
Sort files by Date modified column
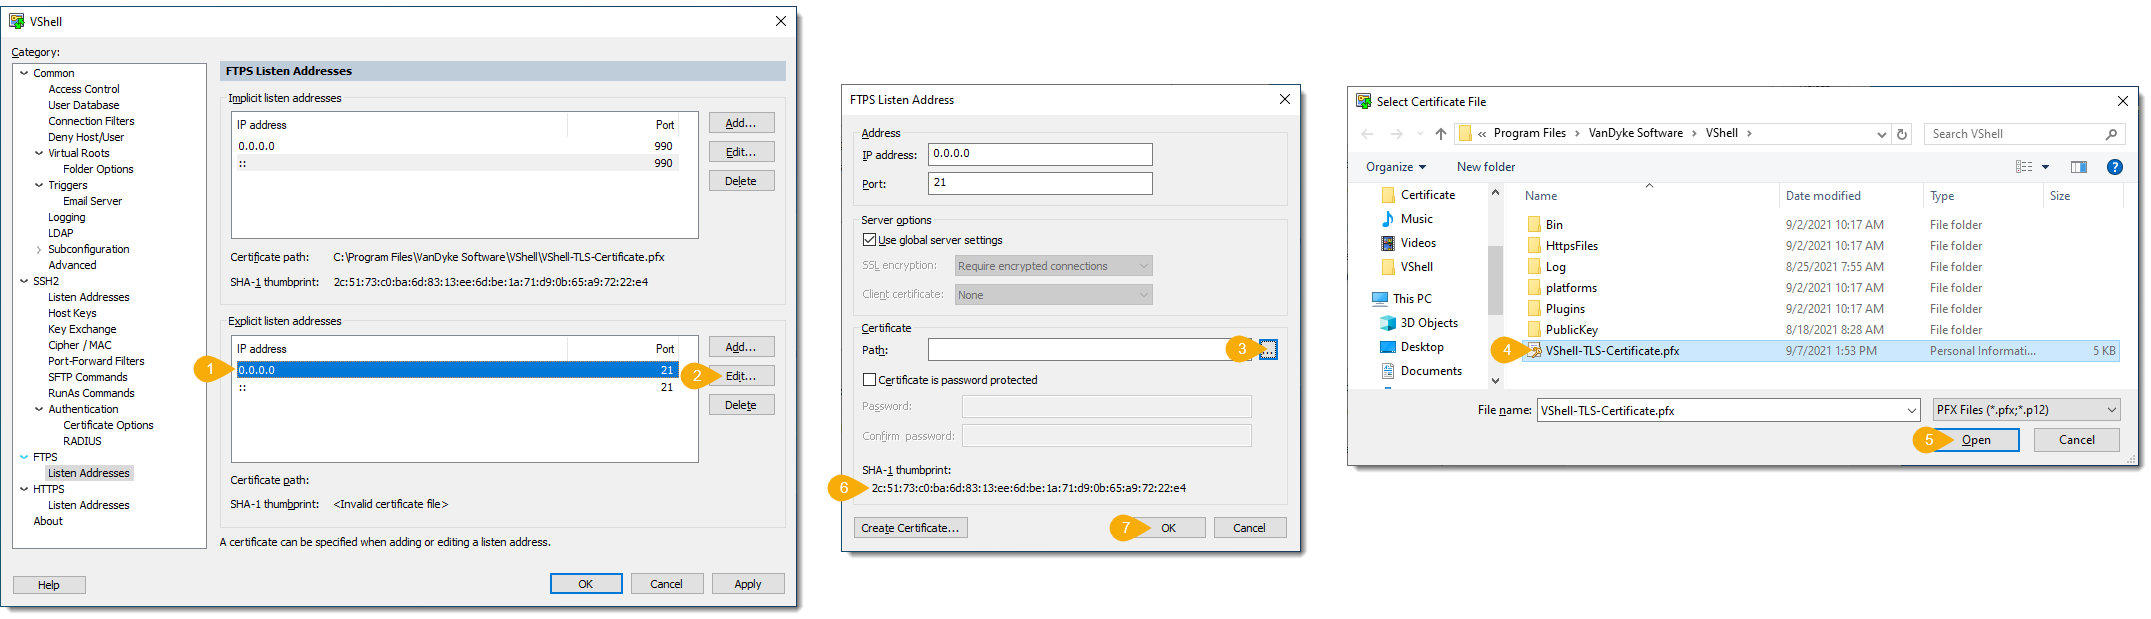tap(1823, 196)
